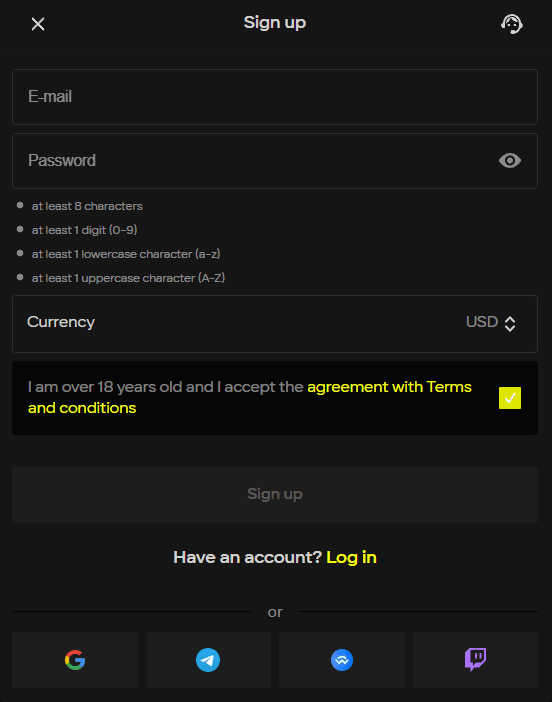The height and width of the screenshot is (702, 552).
Task: Click the USD currency value
Action: (482, 322)
